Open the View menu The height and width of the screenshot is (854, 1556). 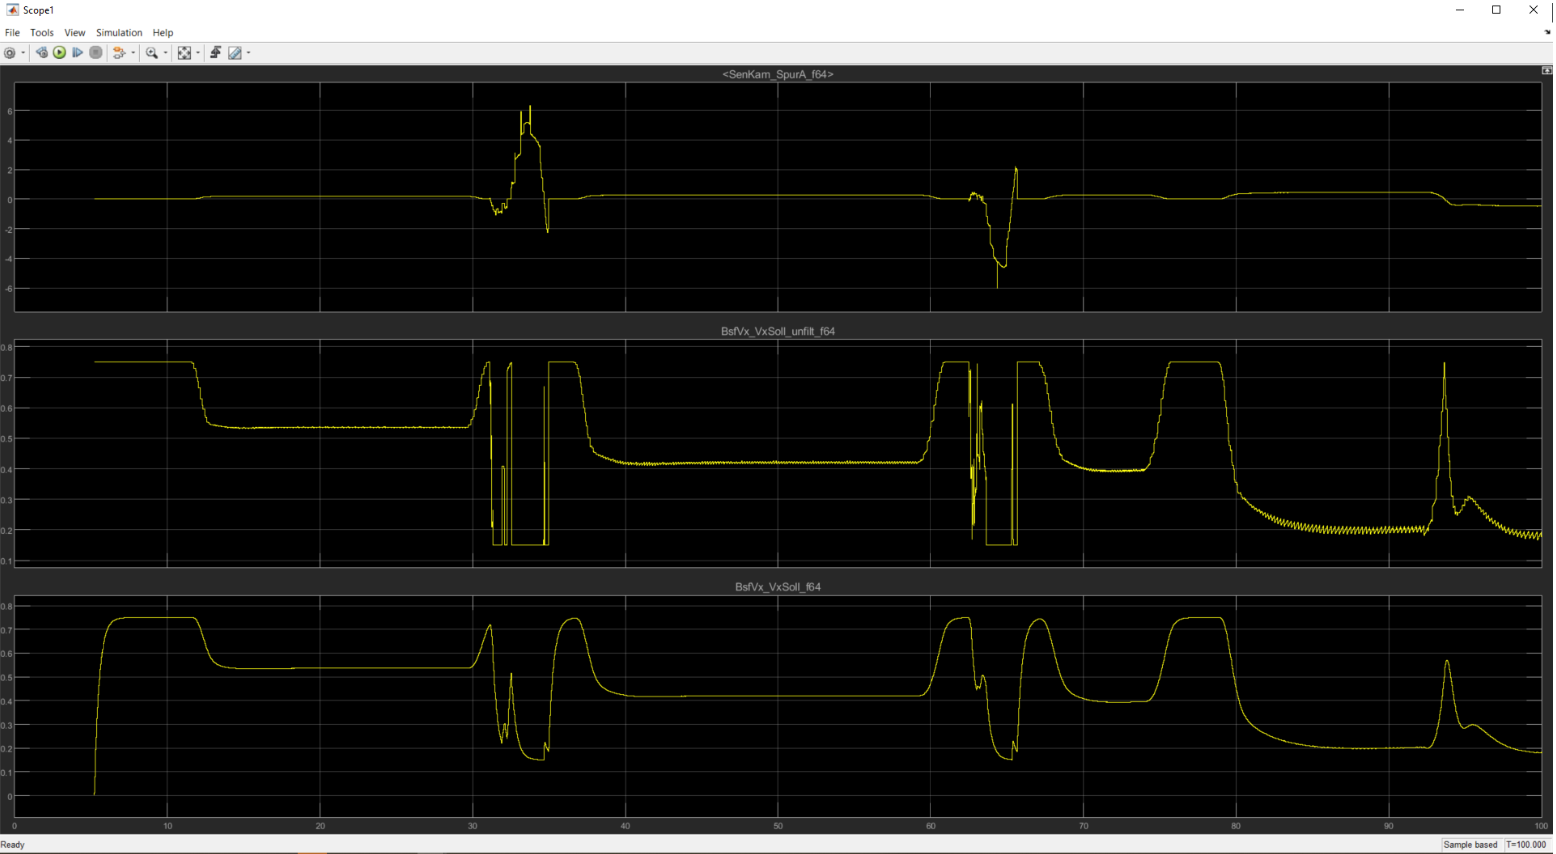75,33
